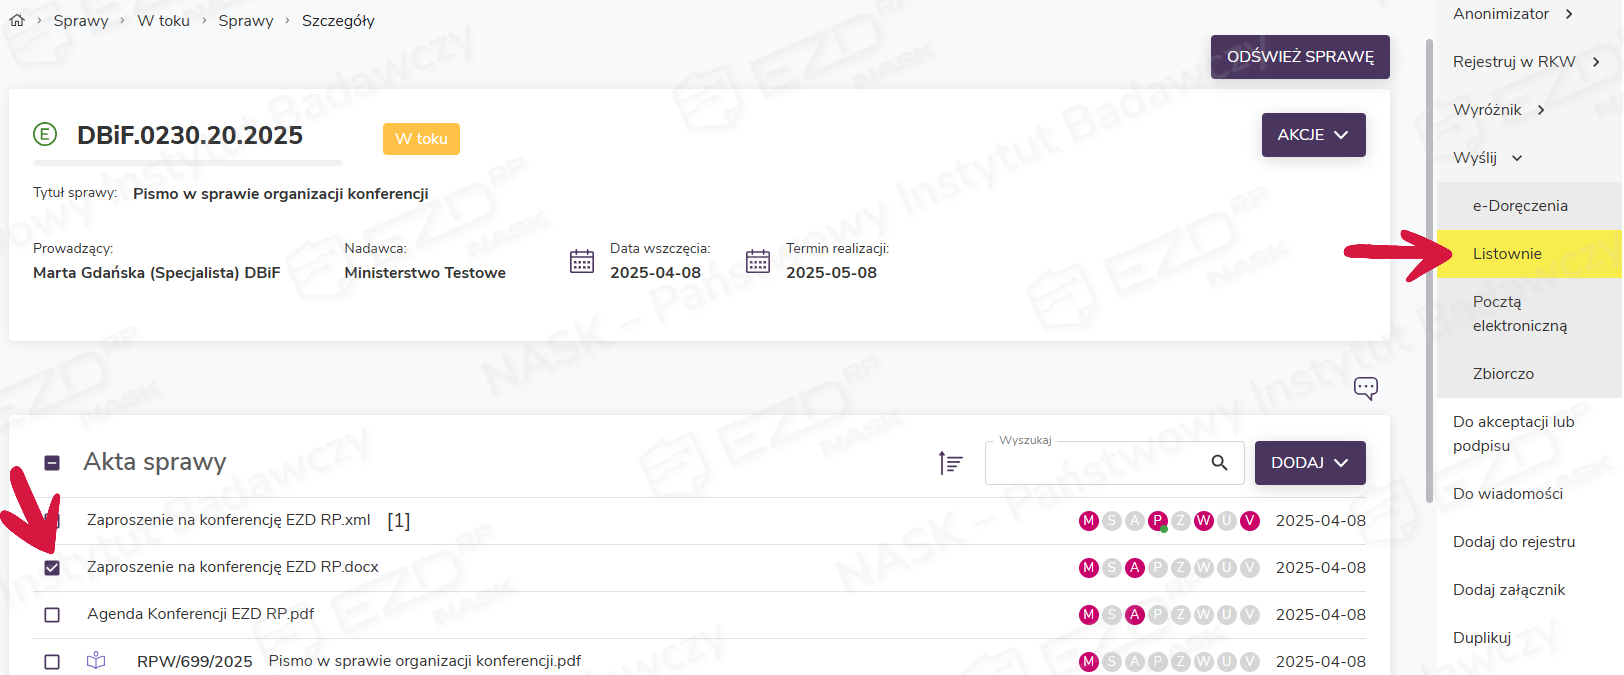
Task: Click the Data wszczęcia calendar icon
Action: [582, 262]
